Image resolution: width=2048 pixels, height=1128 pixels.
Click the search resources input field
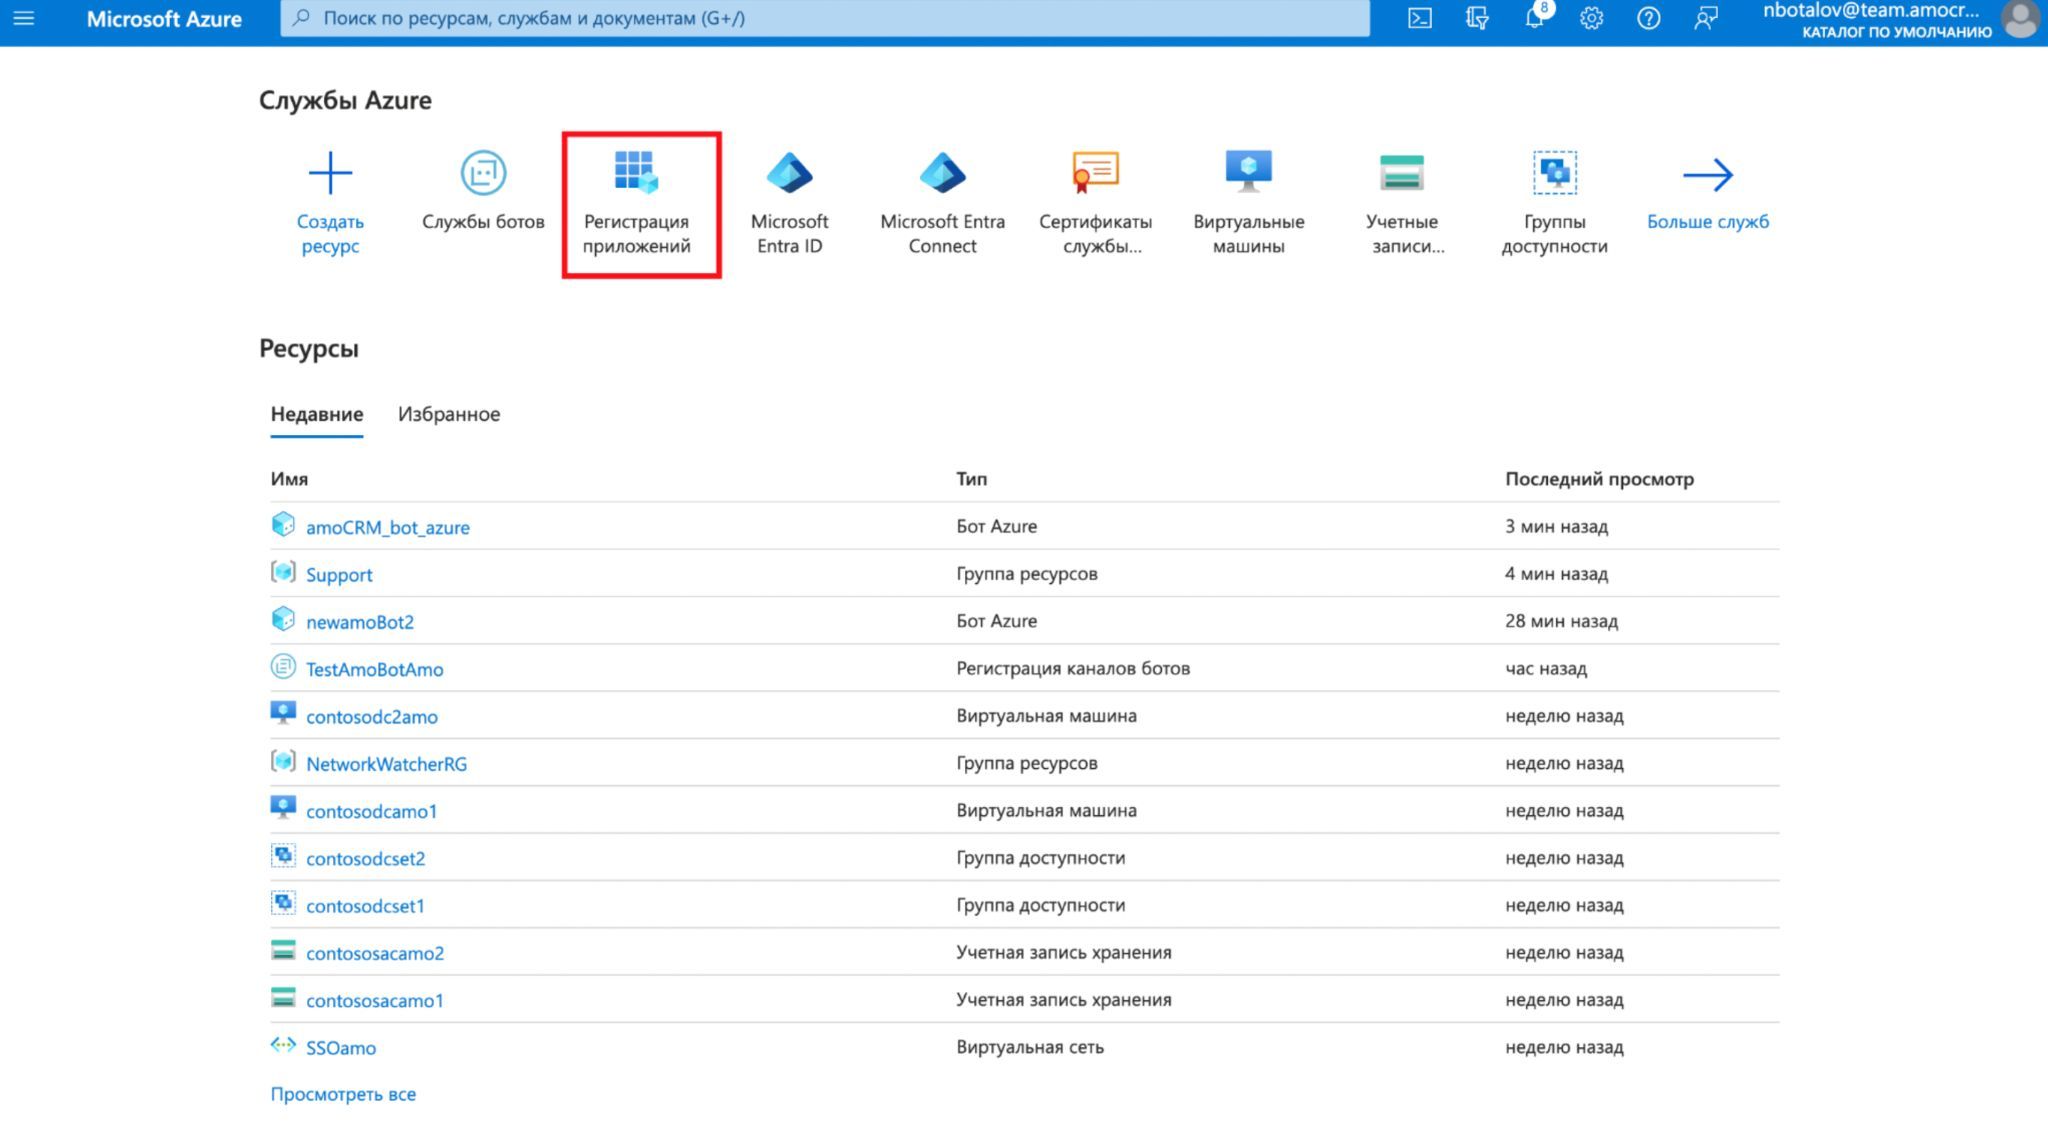point(825,18)
